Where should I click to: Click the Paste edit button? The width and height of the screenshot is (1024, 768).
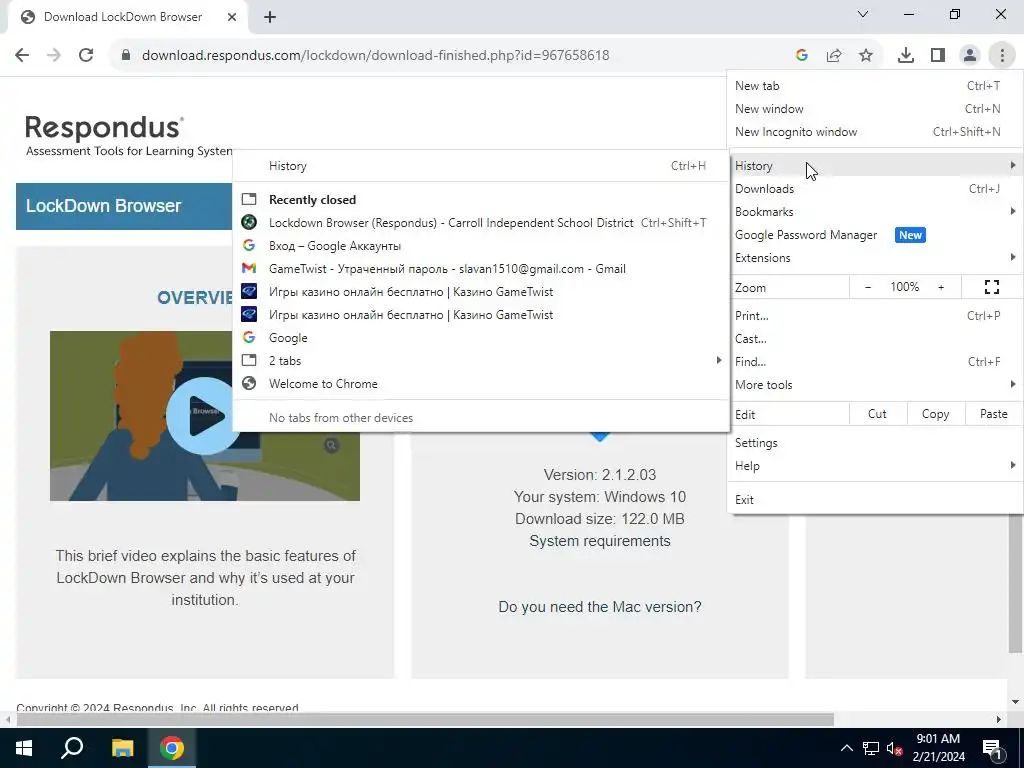pyautogui.click(x=993, y=414)
